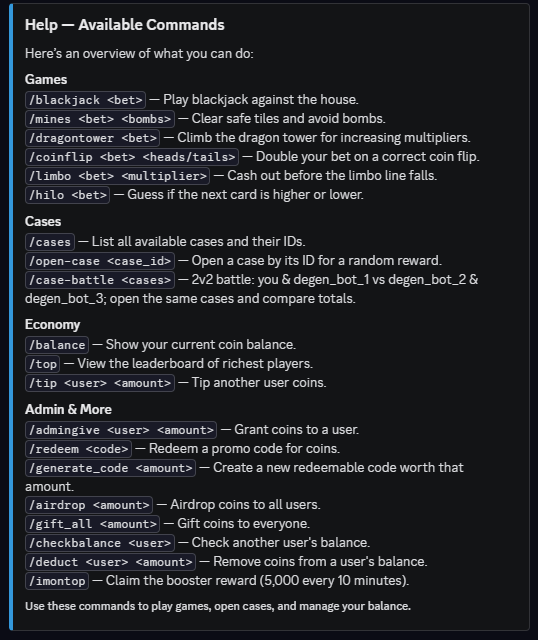Click the /top command tag
Viewport: 538px width, 640px height.
point(42,364)
